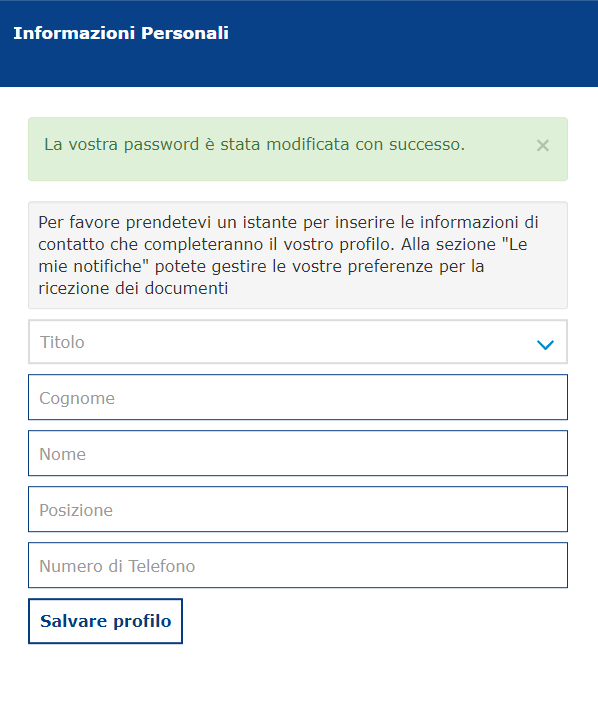Click the green password changed message text
Screen dimensions: 598x704
[254, 145]
